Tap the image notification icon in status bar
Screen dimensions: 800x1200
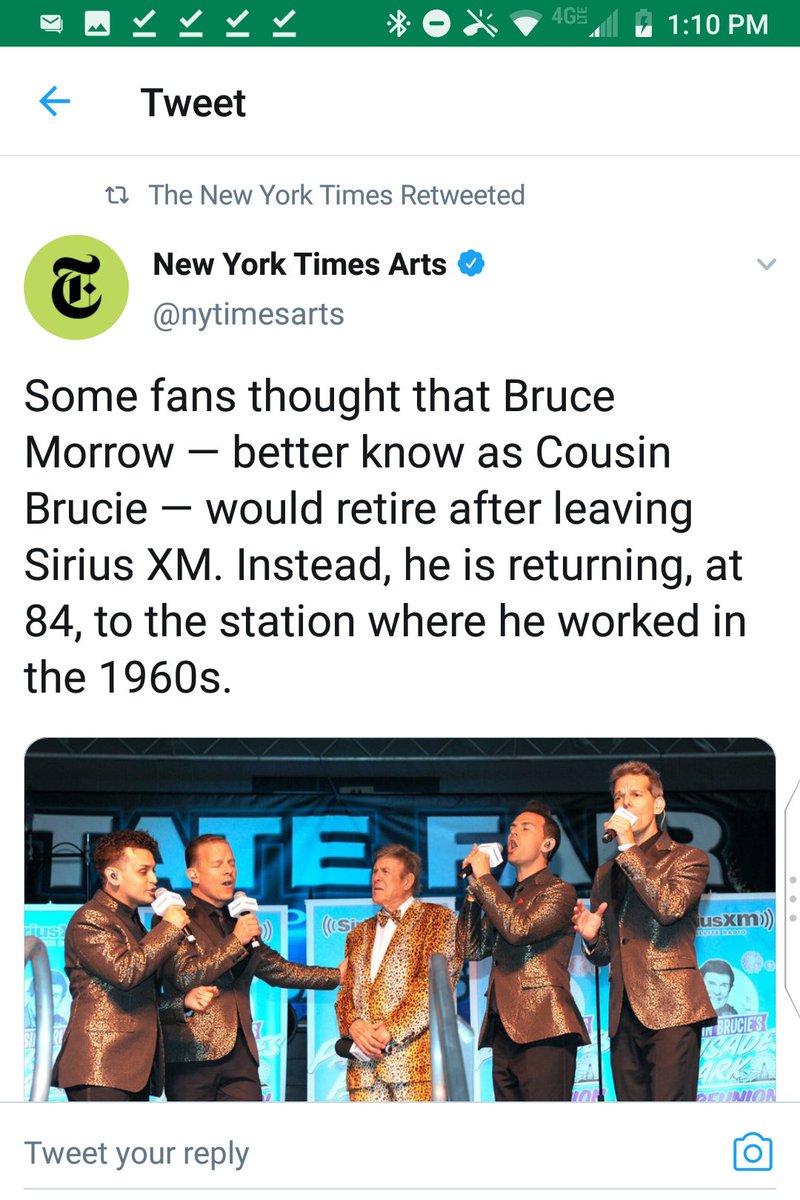tap(97, 24)
